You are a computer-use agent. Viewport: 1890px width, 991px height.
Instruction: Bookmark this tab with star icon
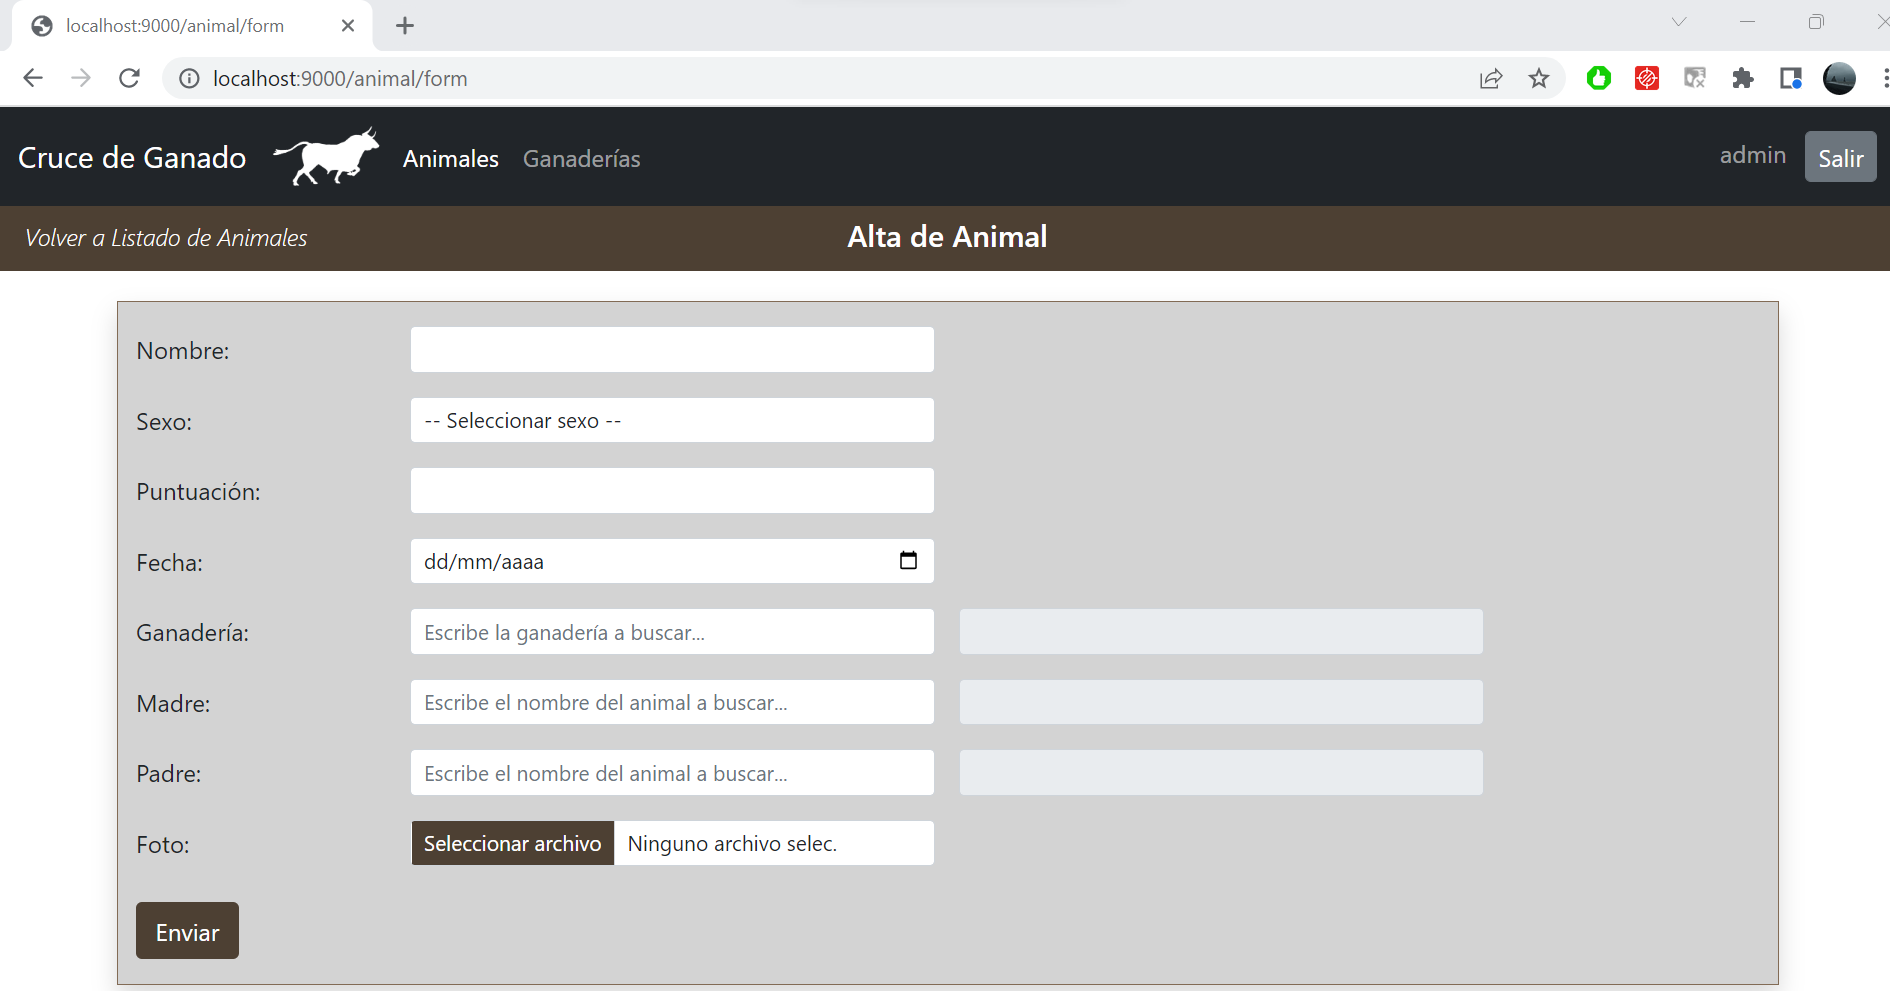tap(1539, 78)
